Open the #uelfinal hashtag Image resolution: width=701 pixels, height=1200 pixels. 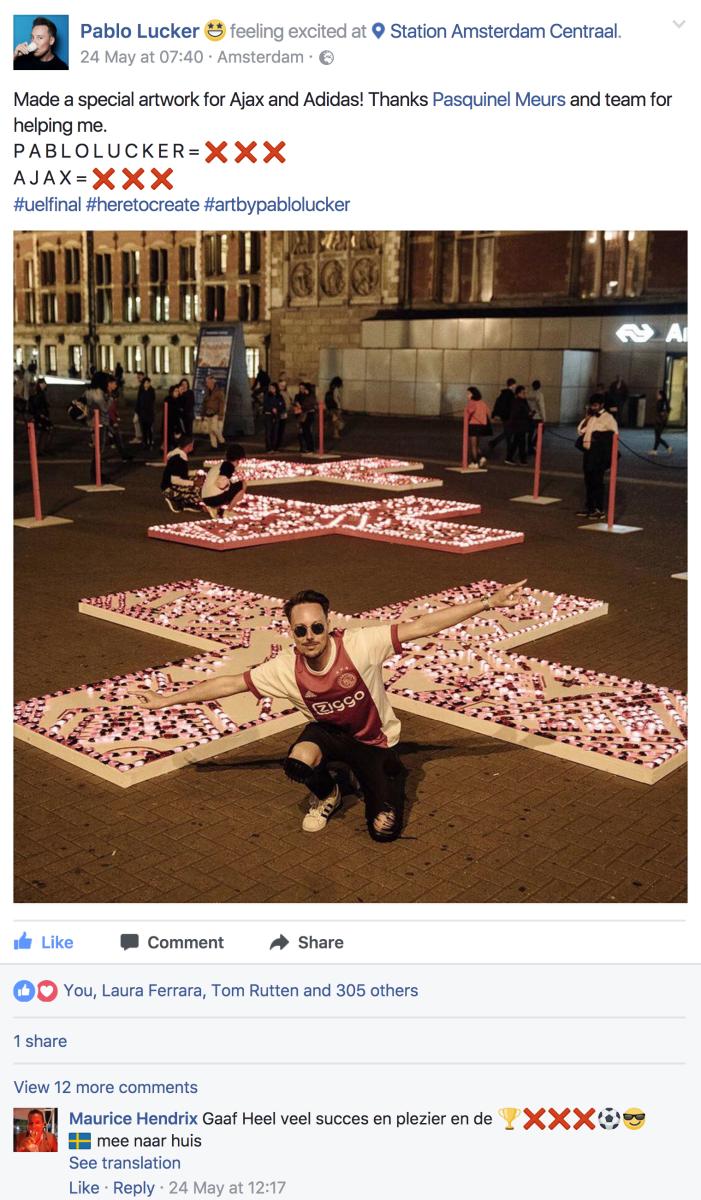[x=46, y=204]
